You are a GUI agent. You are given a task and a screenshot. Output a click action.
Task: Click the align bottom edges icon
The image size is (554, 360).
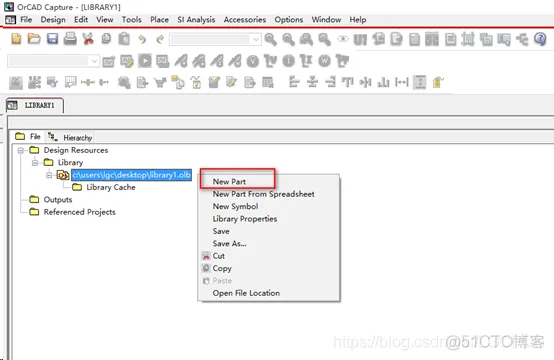pos(383,82)
